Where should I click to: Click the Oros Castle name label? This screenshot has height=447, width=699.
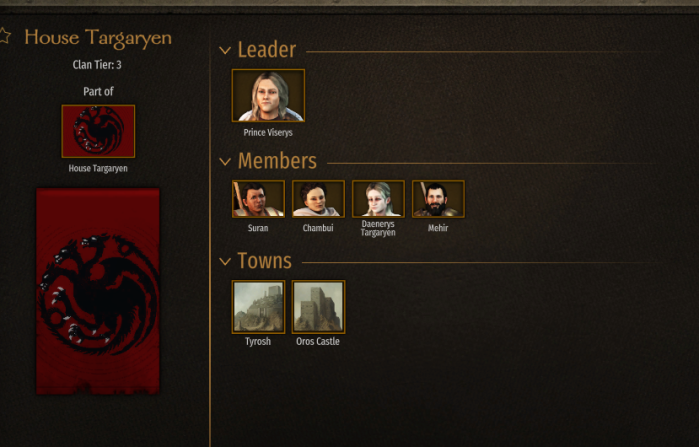[x=318, y=341]
